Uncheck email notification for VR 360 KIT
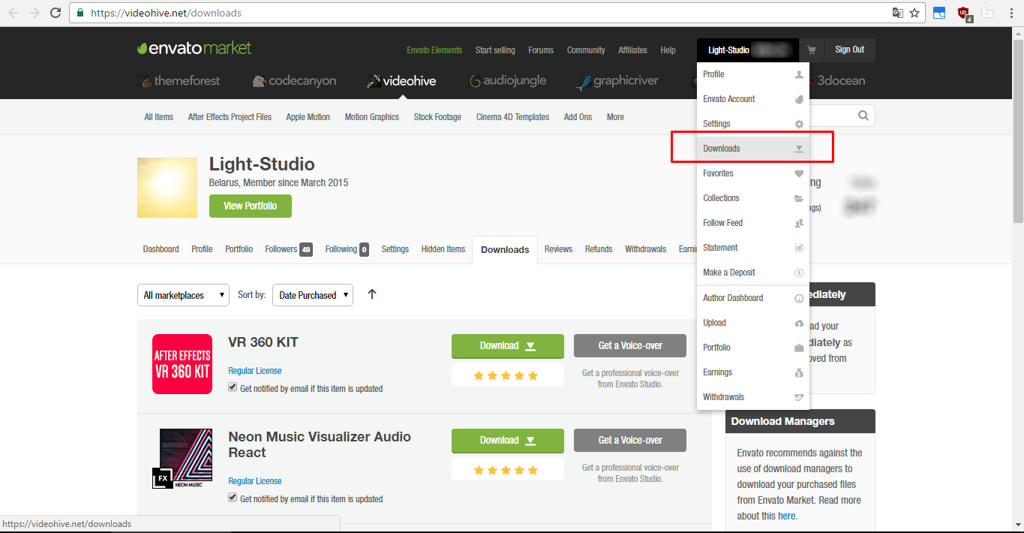 tap(233, 388)
